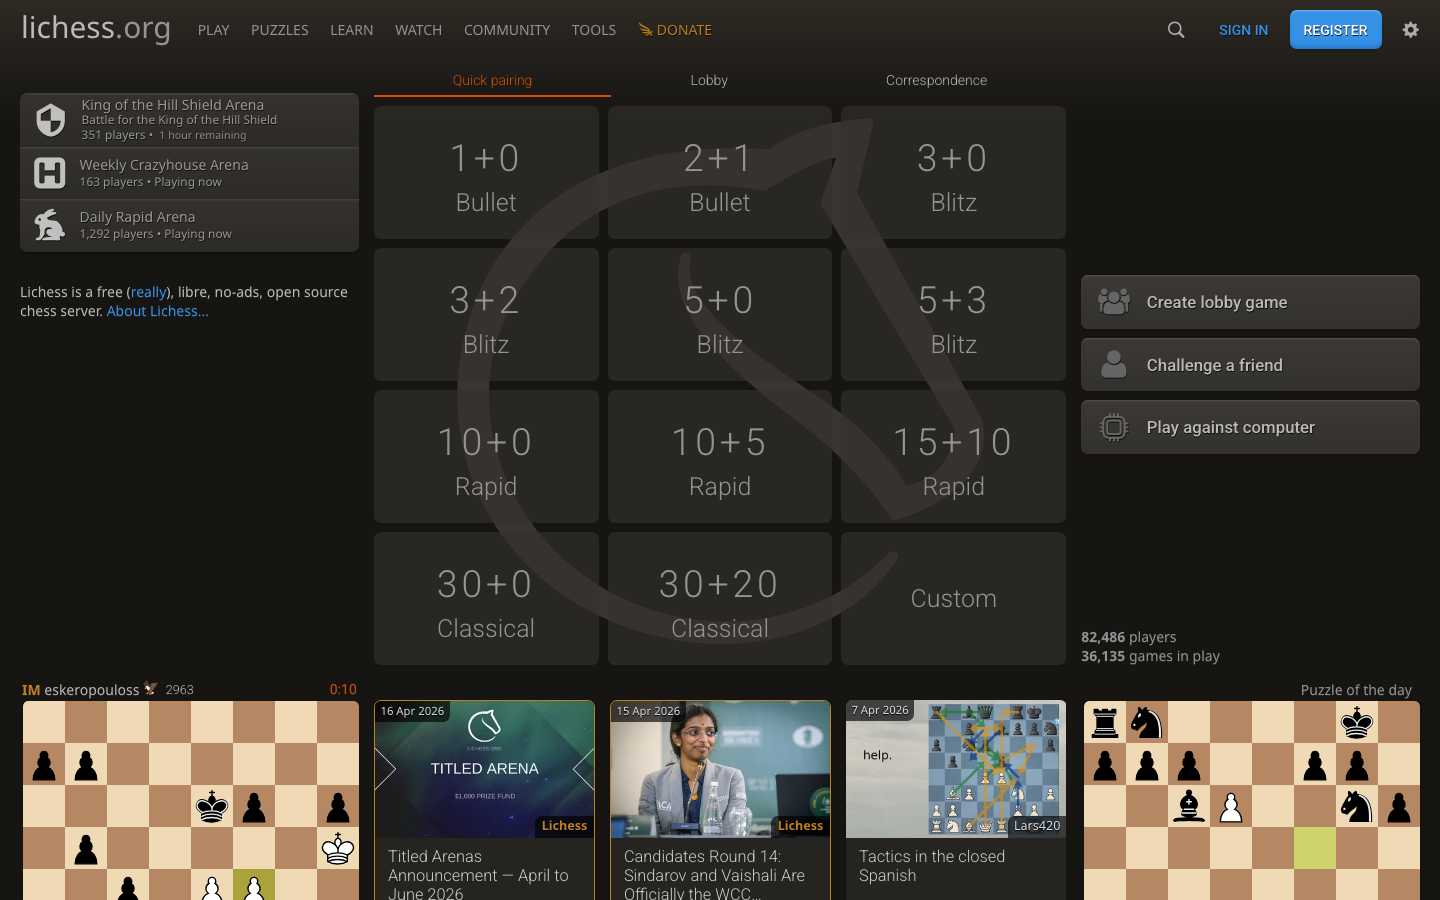The width and height of the screenshot is (1440, 900).
Task: Open the settings gear menu
Action: tap(1410, 30)
